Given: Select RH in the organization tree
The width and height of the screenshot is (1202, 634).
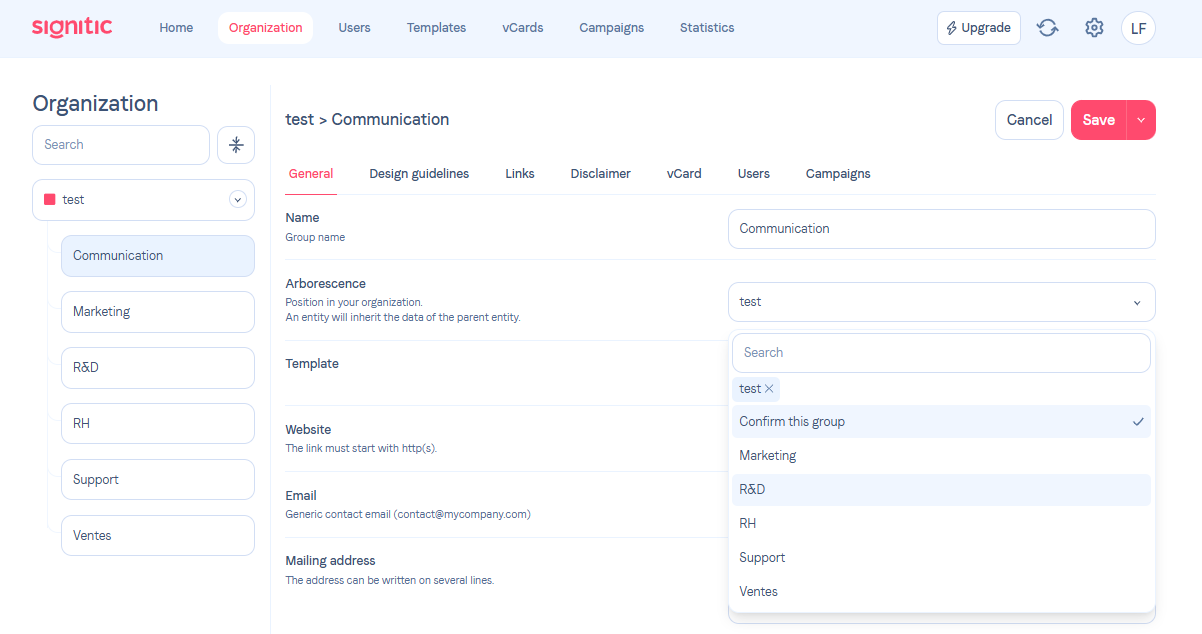Looking at the screenshot, I should [158, 424].
